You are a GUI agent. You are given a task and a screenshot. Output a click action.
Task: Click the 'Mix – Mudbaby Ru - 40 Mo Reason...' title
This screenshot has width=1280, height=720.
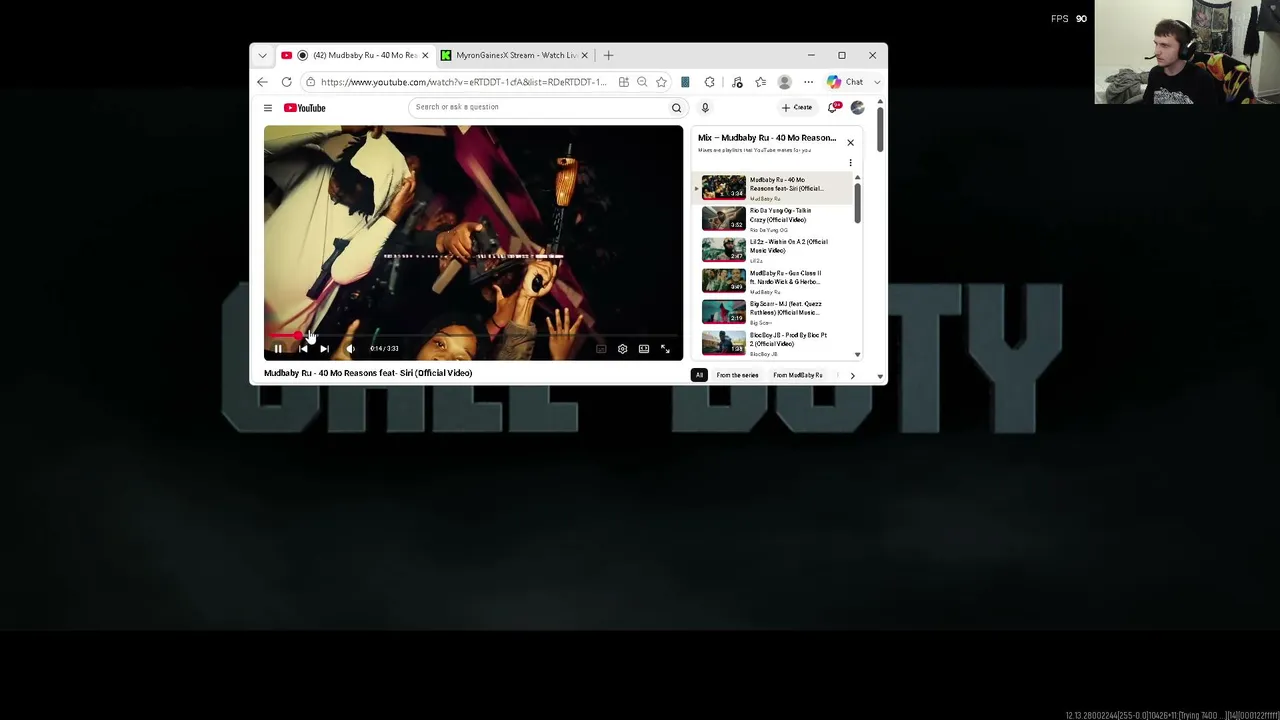pyautogui.click(x=767, y=138)
